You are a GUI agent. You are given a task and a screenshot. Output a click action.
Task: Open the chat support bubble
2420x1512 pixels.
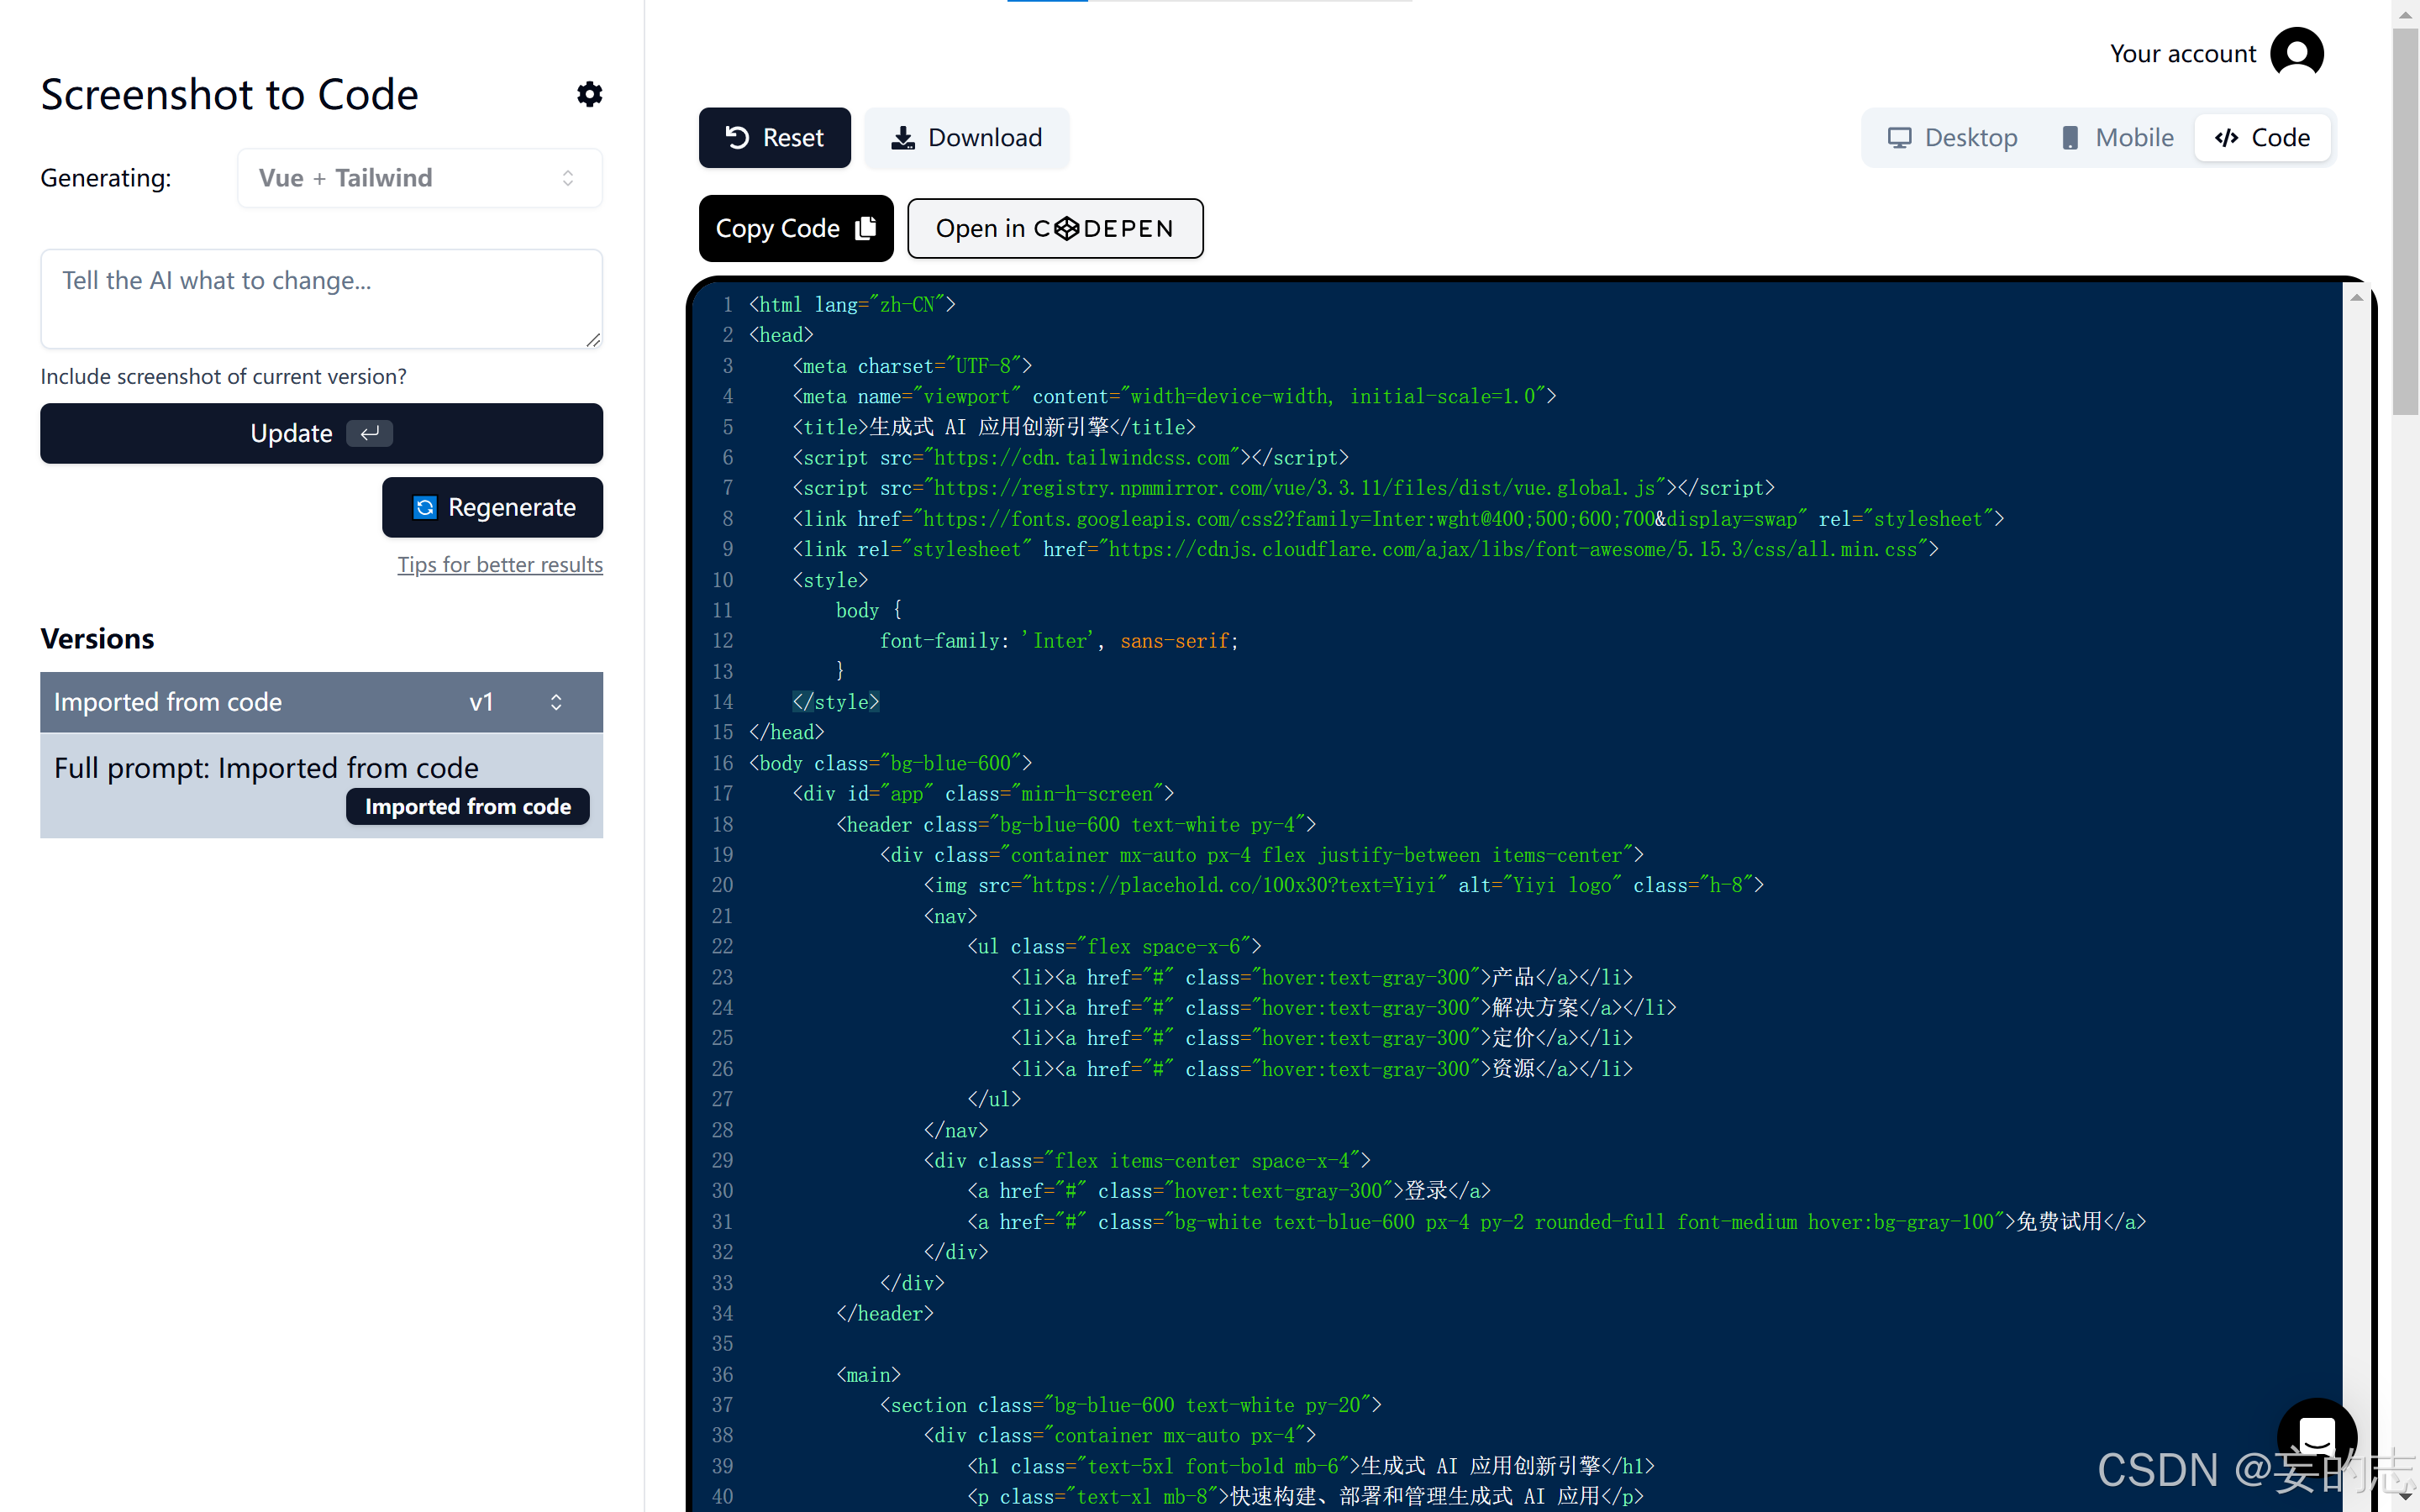click(2316, 1436)
